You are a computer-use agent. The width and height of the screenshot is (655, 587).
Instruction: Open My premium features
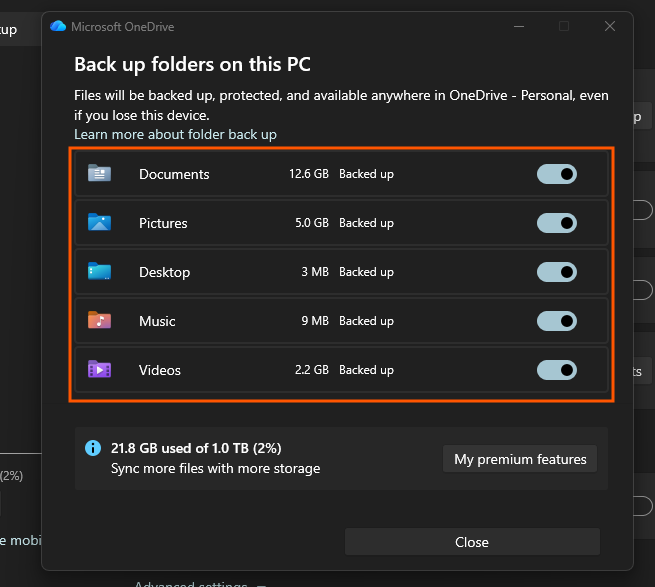[520, 459]
